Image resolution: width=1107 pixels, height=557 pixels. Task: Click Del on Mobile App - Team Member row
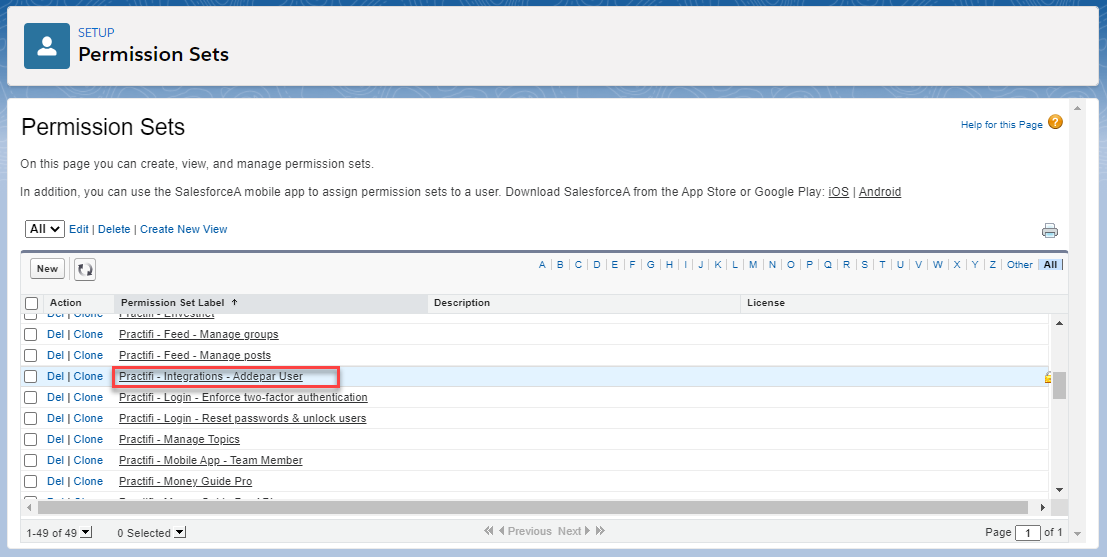55,461
